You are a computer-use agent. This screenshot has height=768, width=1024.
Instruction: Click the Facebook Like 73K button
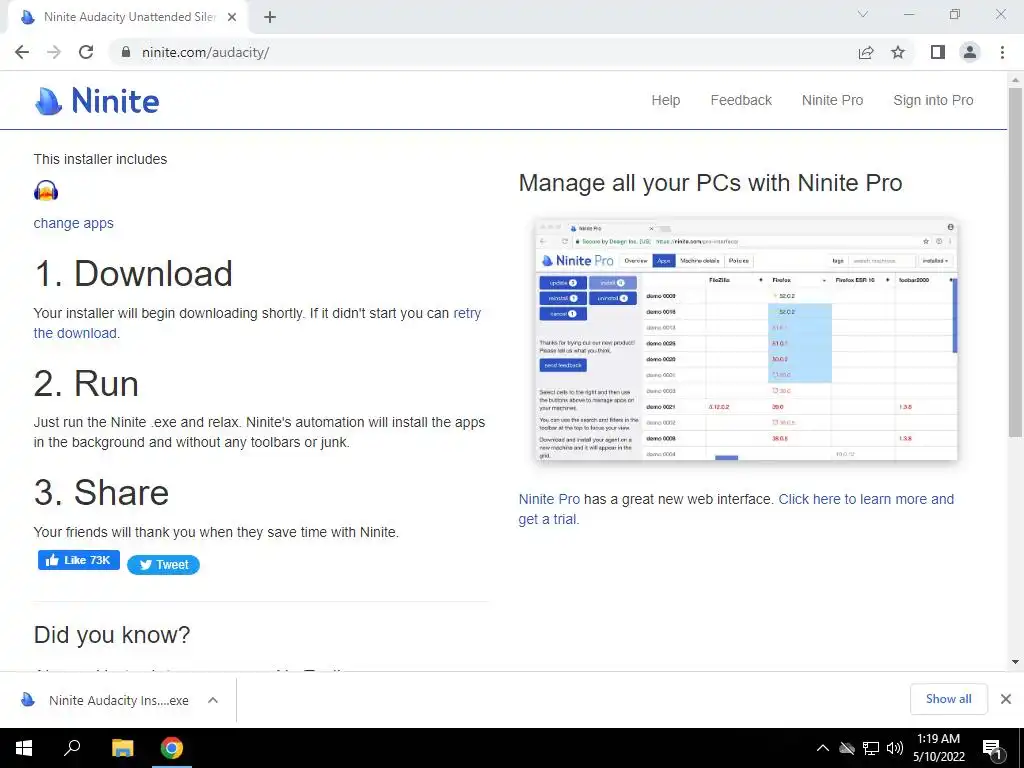click(x=79, y=560)
